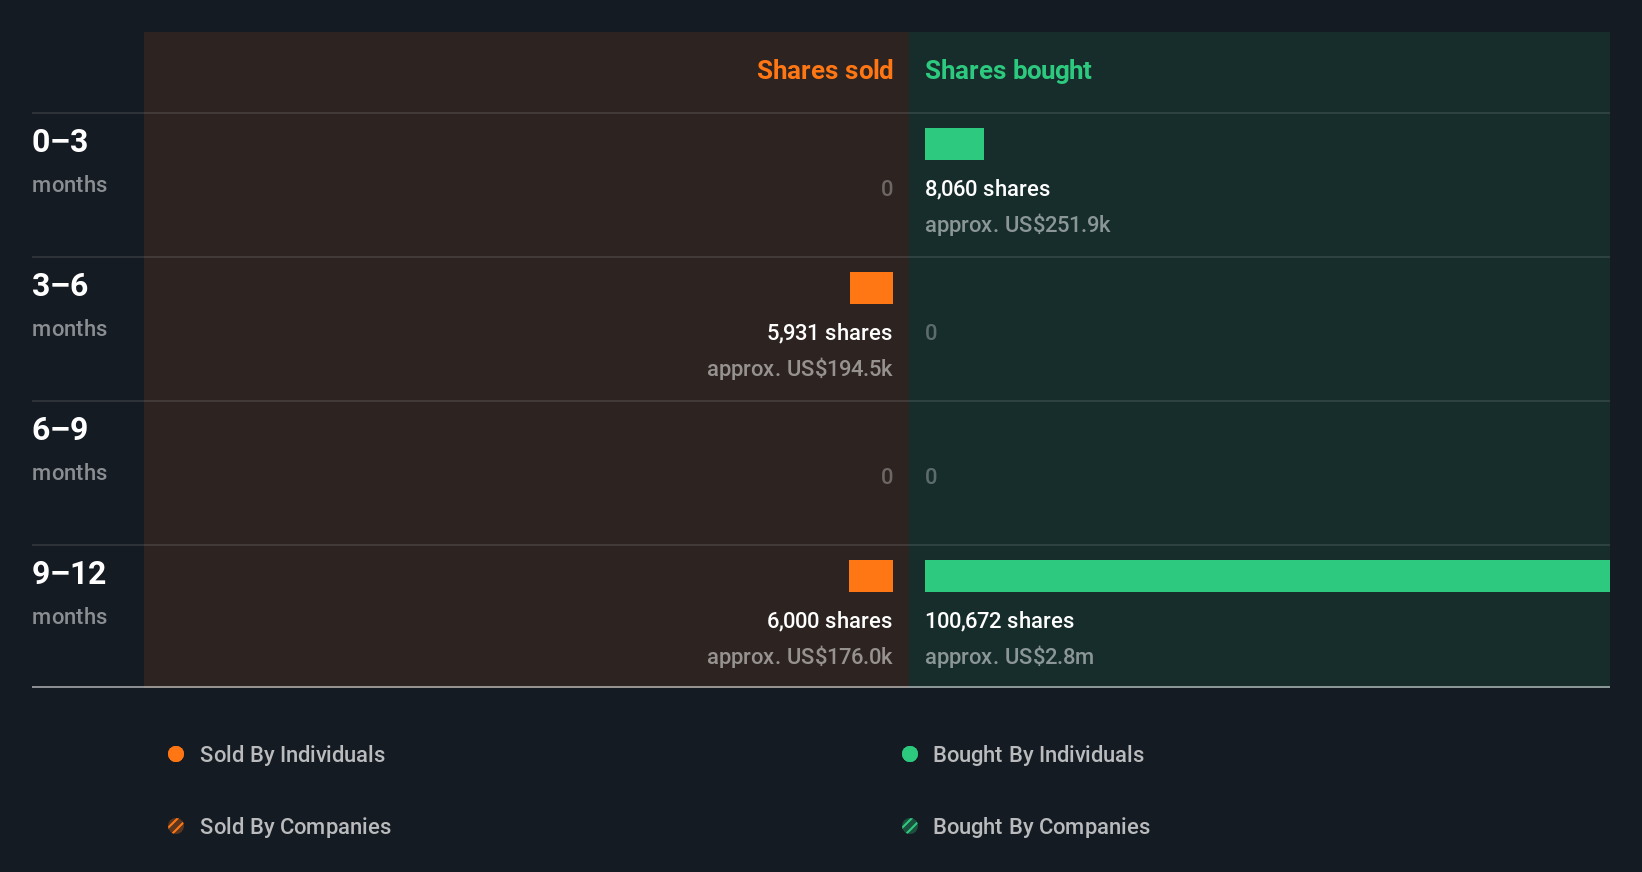
Task: Click the 8,060 shares value
Action: 987,188
